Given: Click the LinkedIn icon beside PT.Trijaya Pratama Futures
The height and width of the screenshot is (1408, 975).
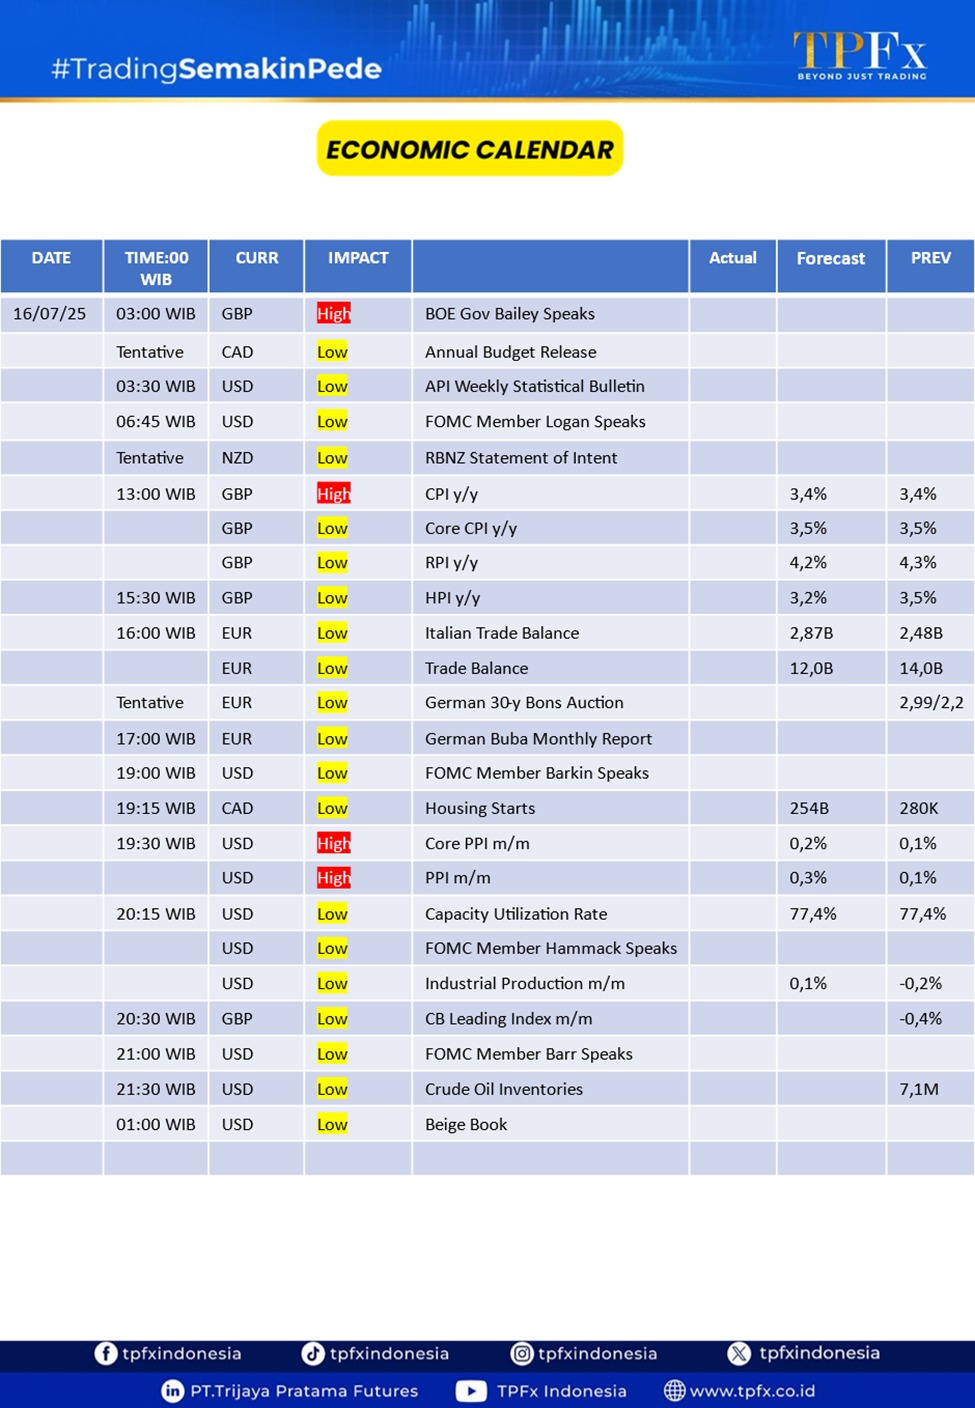Looking at the screenshot, I should 173,1390.
